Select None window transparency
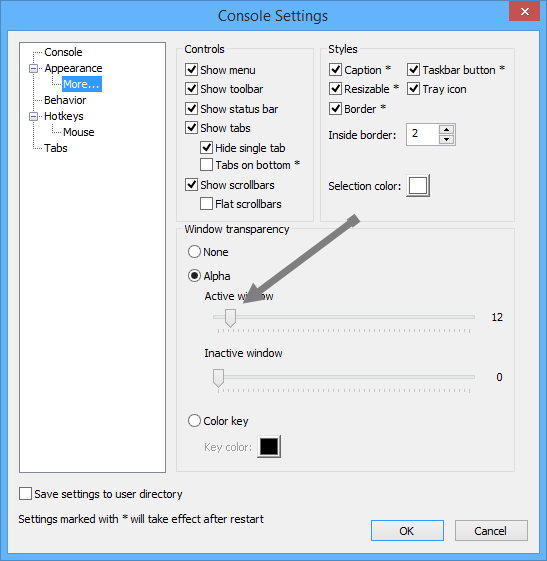Screen dimensions: 547x561 click(x=194, y=252)
